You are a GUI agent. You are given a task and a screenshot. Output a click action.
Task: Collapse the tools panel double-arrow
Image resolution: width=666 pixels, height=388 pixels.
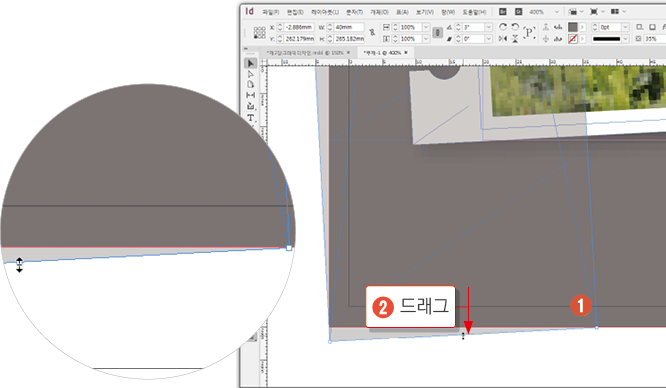tap(246, 49)
